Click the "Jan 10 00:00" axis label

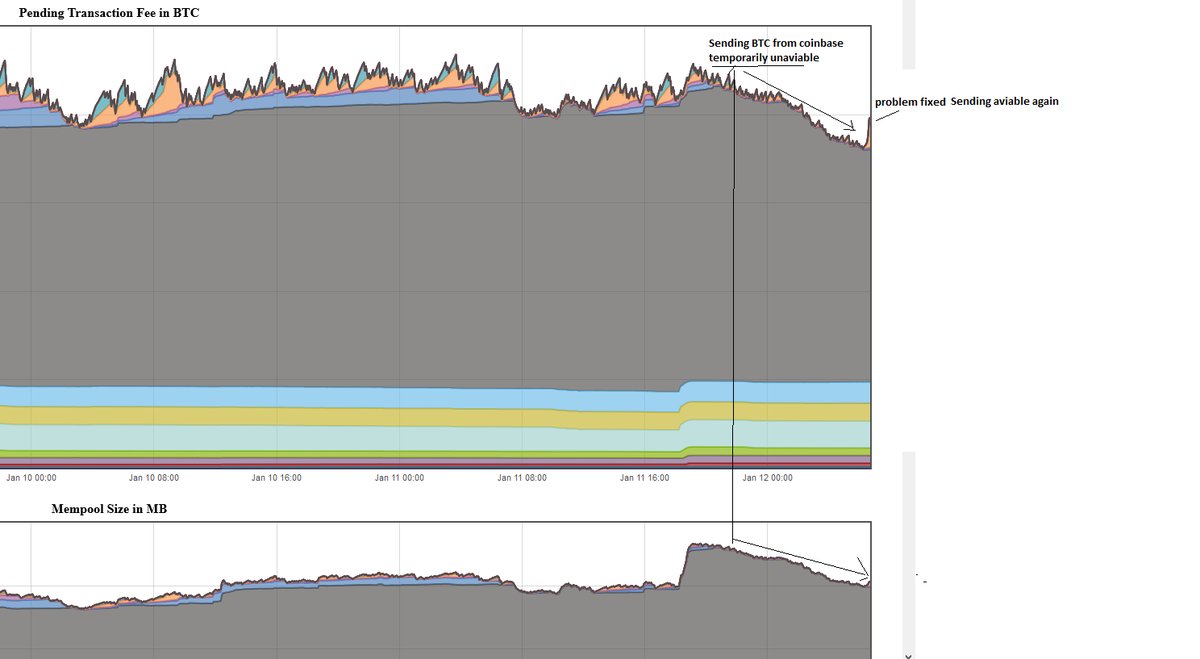[31, 478]
